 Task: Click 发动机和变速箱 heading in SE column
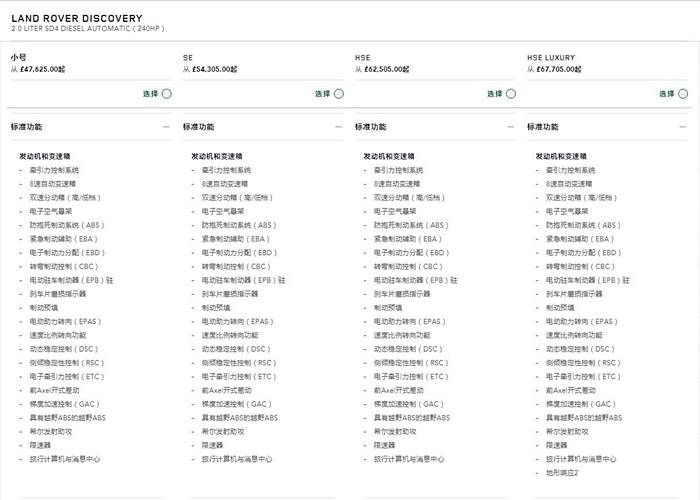click(x=217, y=156)
